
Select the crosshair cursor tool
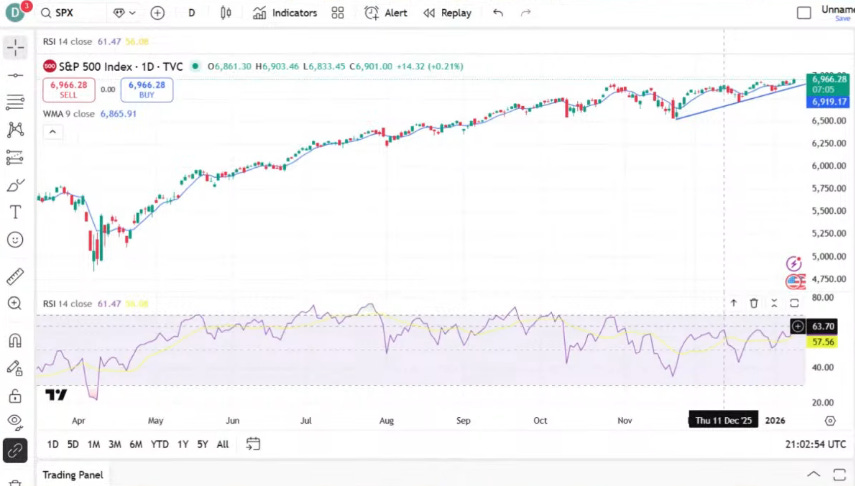(x=15, y=48)
